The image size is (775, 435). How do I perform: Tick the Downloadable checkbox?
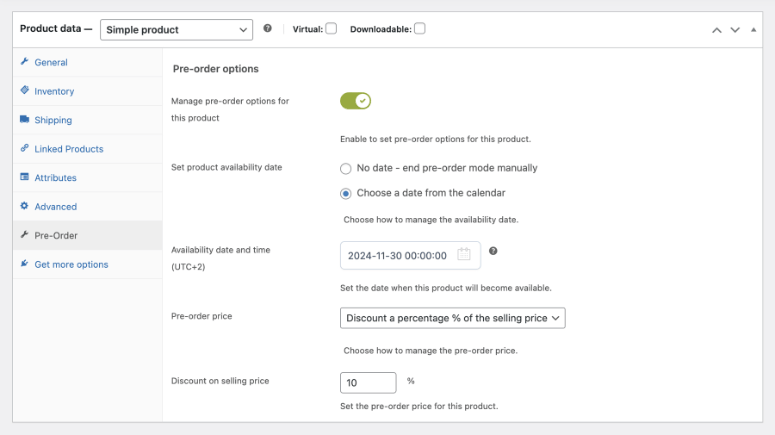click(420, 29)
